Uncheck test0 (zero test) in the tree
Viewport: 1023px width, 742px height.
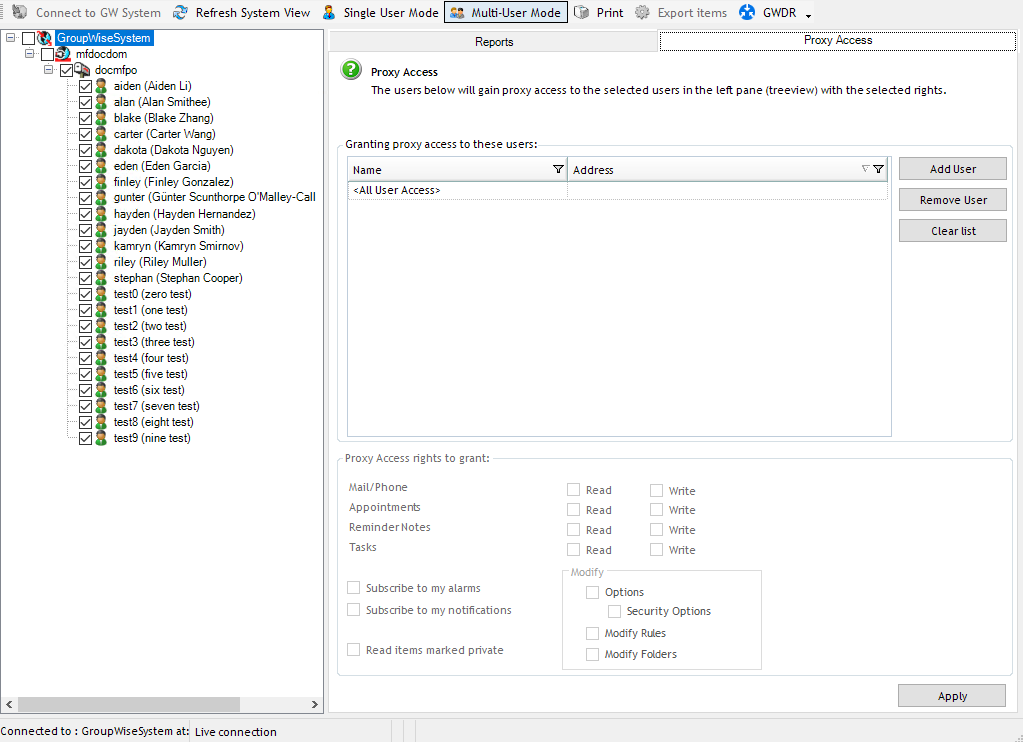click(x=85, y=294)
